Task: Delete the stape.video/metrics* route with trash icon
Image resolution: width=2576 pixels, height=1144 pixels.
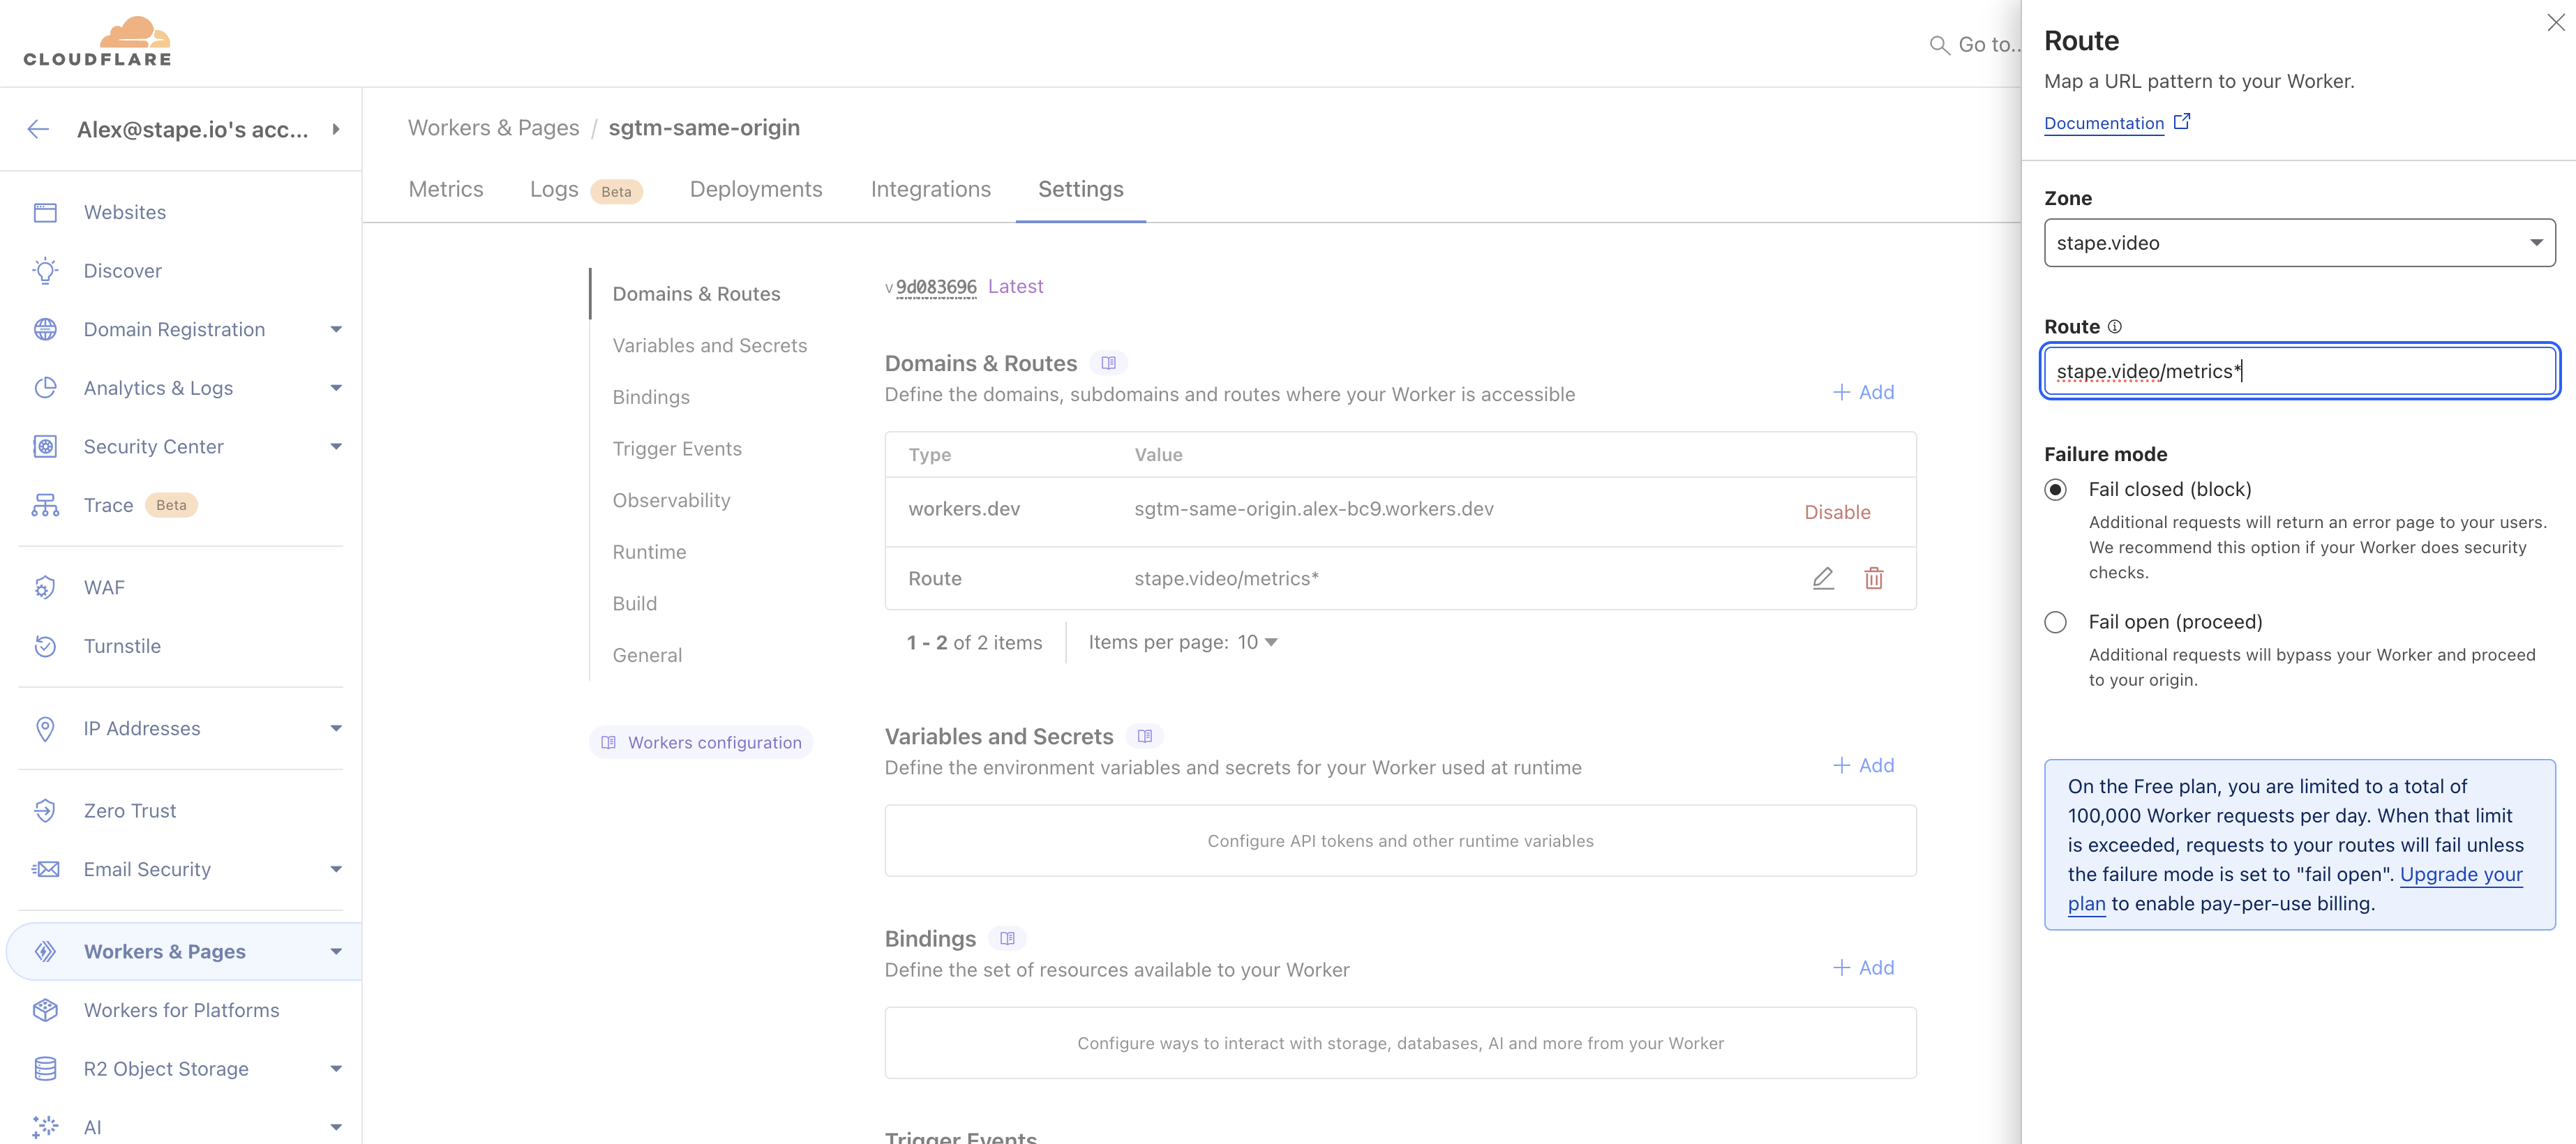Action: [x=1874, y=578]
